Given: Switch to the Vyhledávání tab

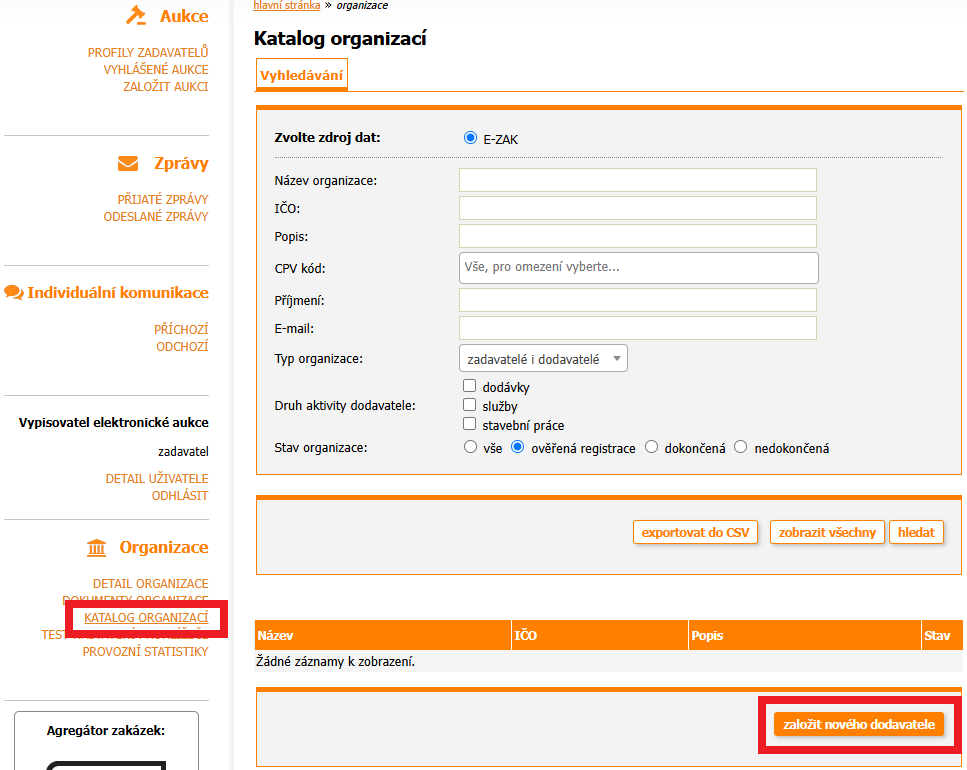Looking at the screenshot, I should (302, 75).
